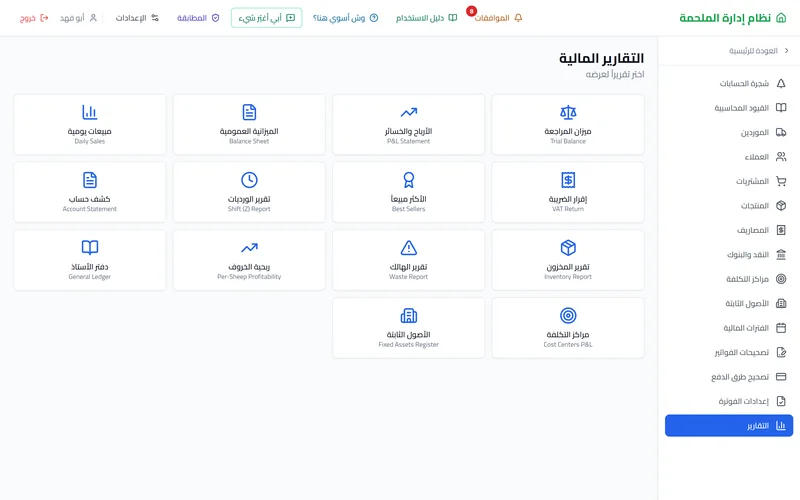Click the dollar receipt icon for VAT Return
Image resolution: width=800 pixels, height=500 pixels.
click(x=568, y=180)
